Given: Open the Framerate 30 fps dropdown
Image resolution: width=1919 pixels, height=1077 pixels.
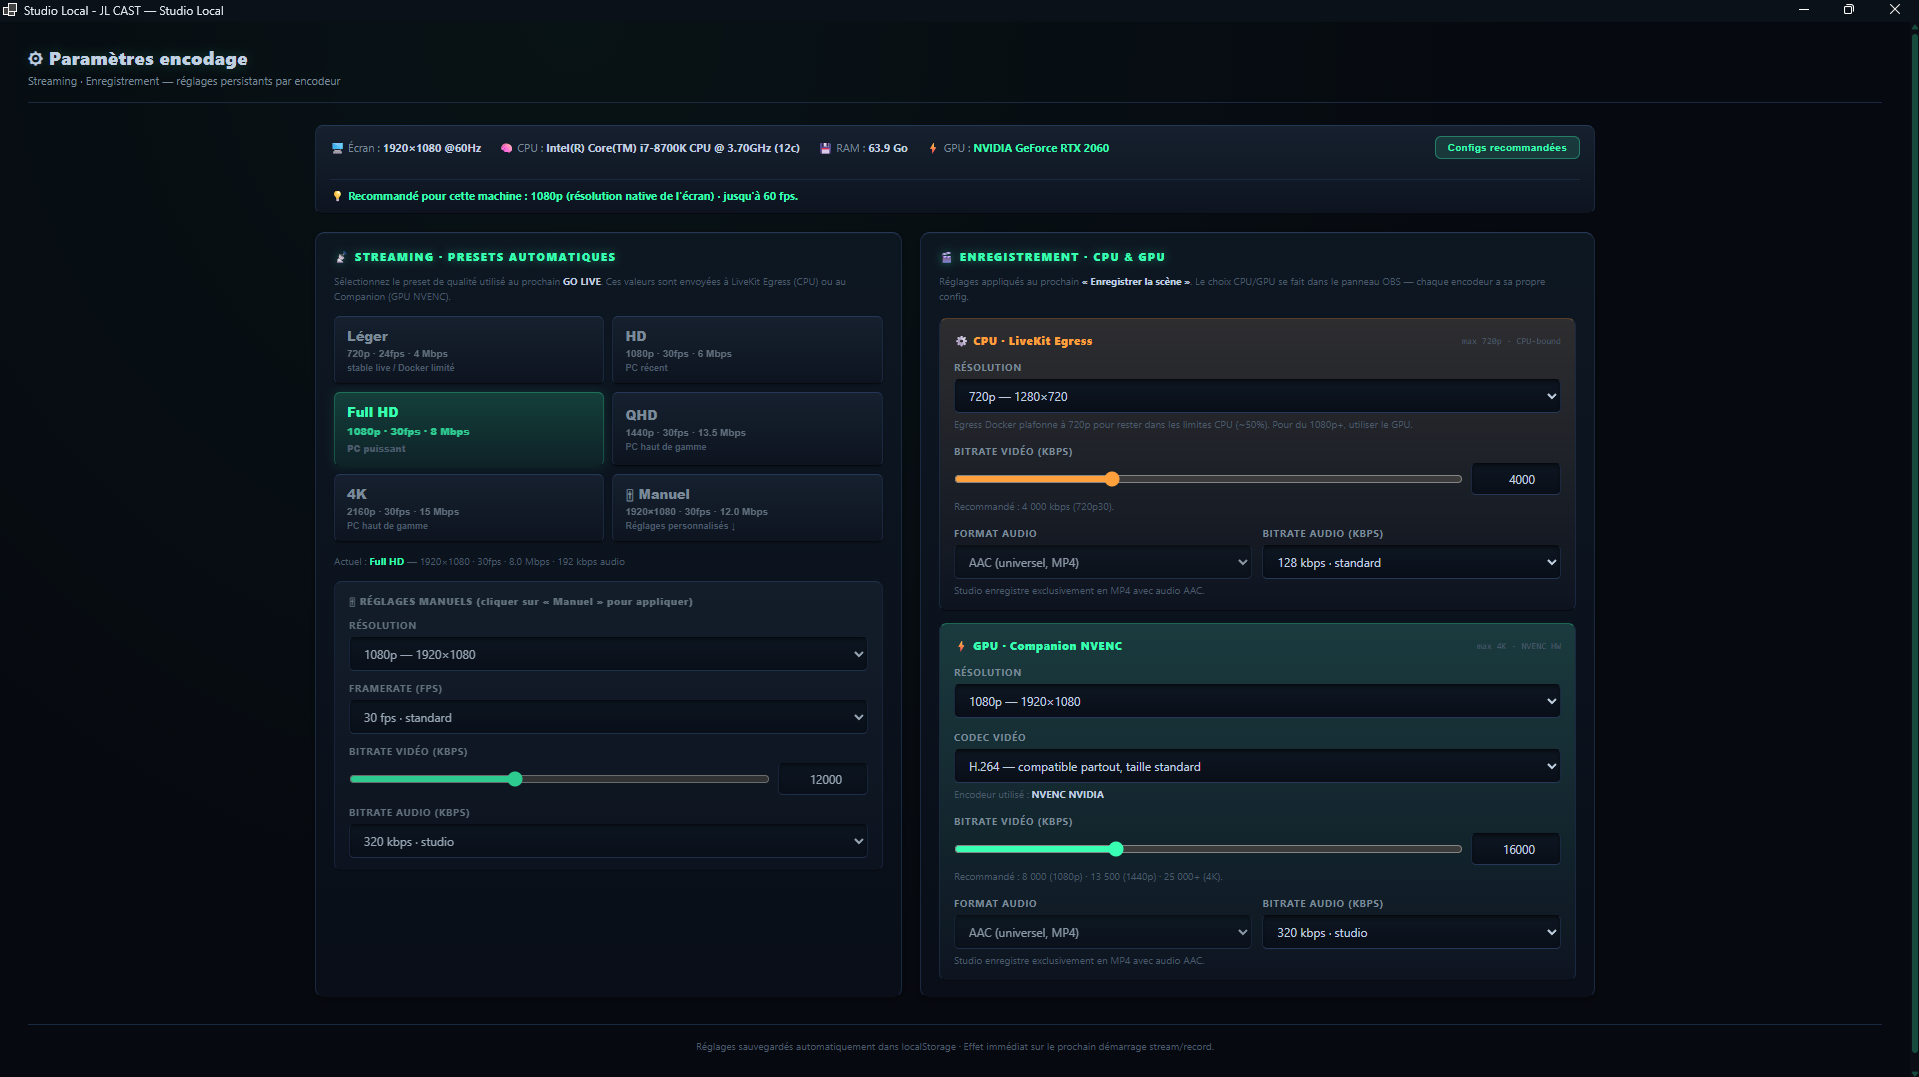Looking at the screenshot, I should (x=608, y=717).
